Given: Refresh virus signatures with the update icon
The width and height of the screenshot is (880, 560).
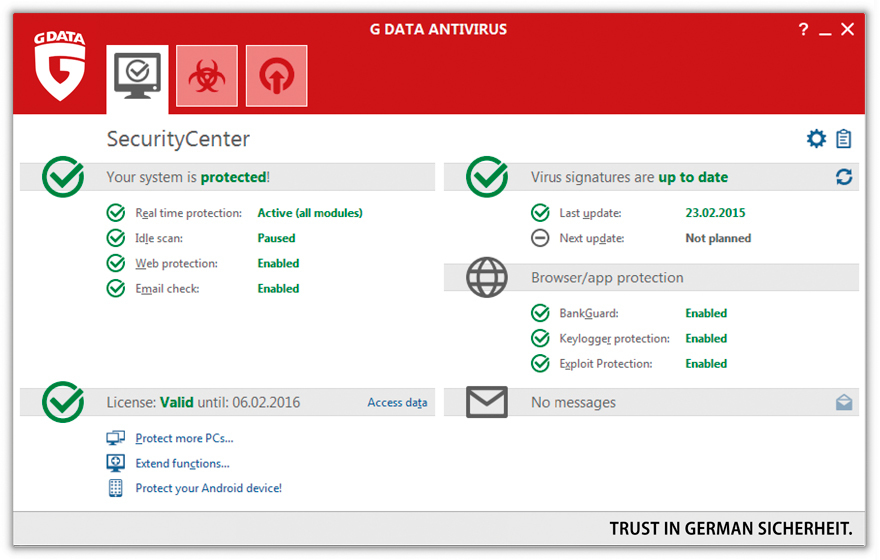Looking at the screenshot, I should click(844, 177).
